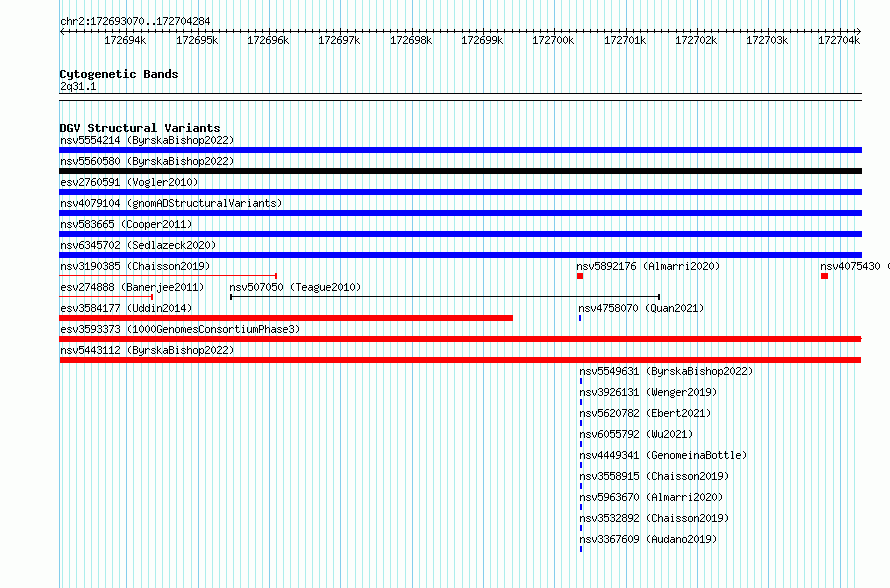890x588 pixels.
Task: Open nsv5620782 (Ebert2021) variant
Action: click(645, 413)
